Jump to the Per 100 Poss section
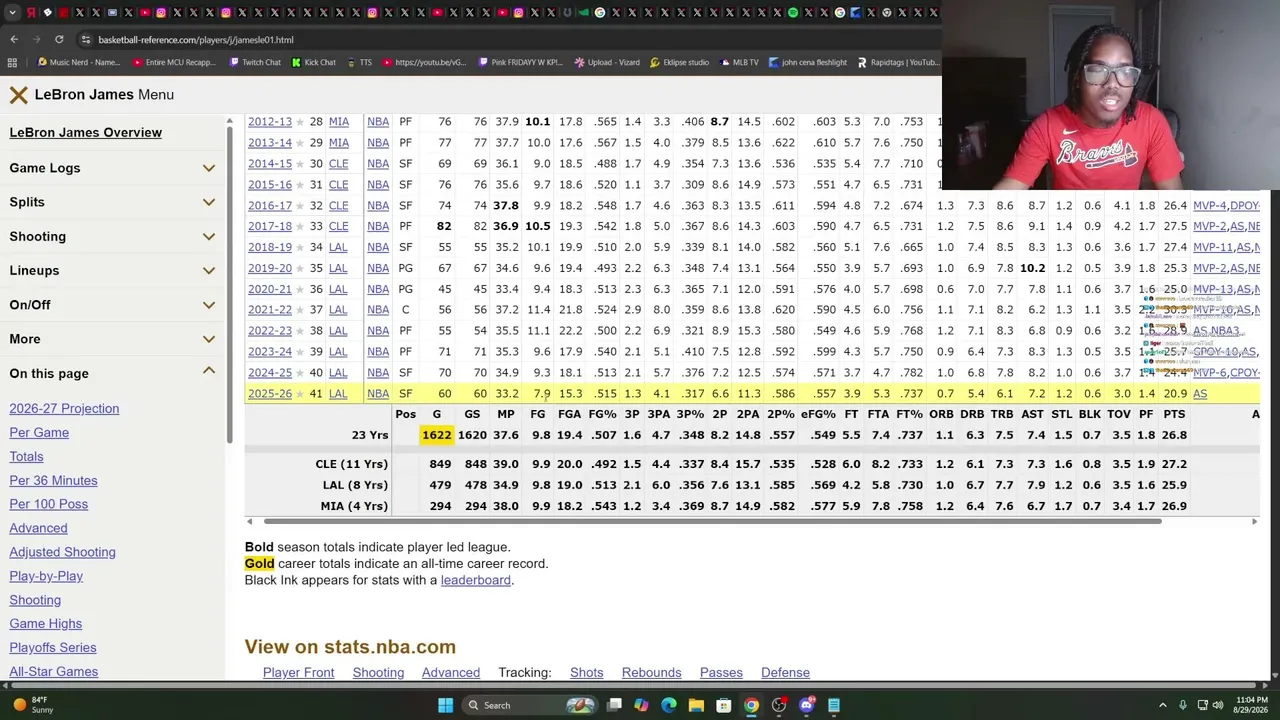 (x=48, y=504)
